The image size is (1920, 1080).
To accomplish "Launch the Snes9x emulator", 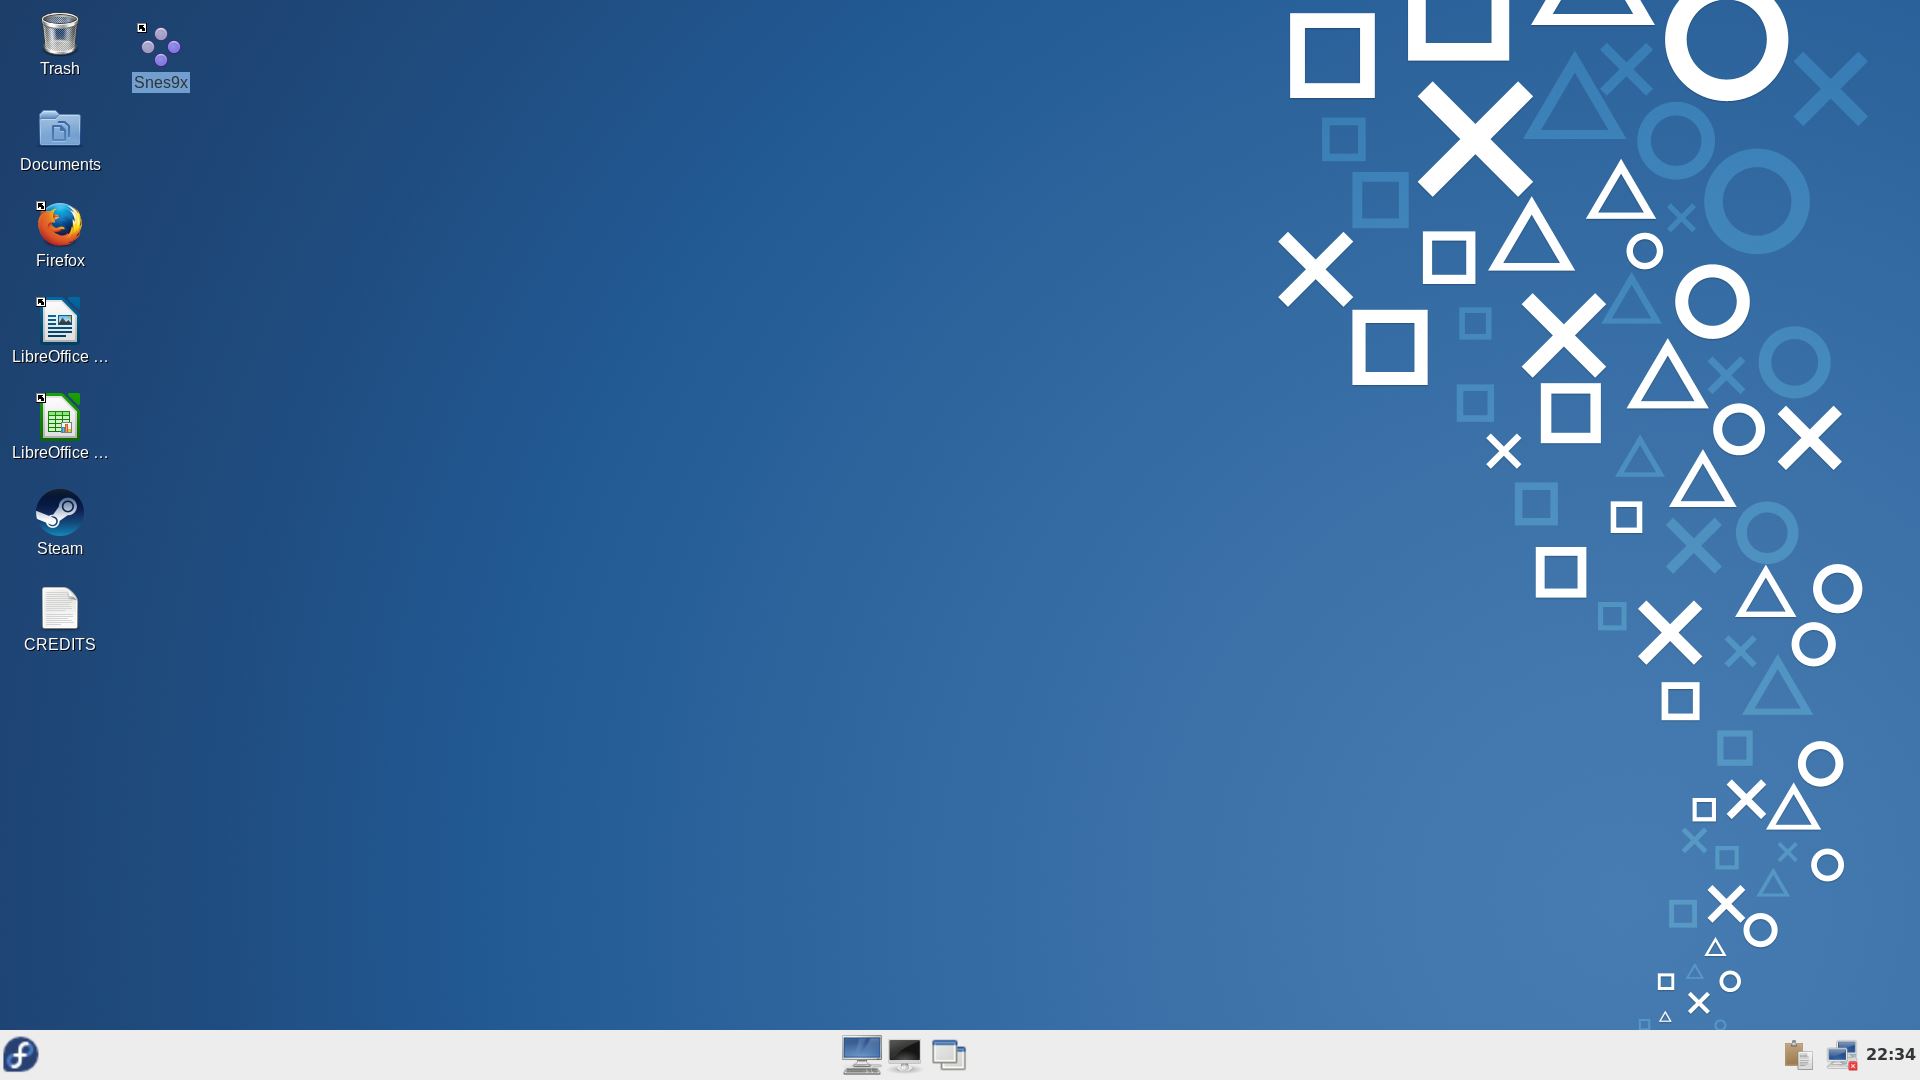I will [x=160, y=45].
